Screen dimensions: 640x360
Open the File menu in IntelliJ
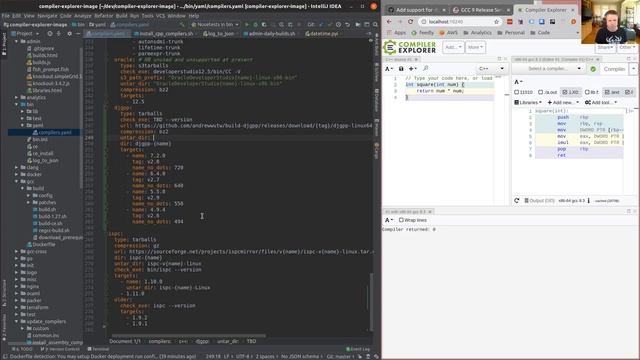click(5, 16)
